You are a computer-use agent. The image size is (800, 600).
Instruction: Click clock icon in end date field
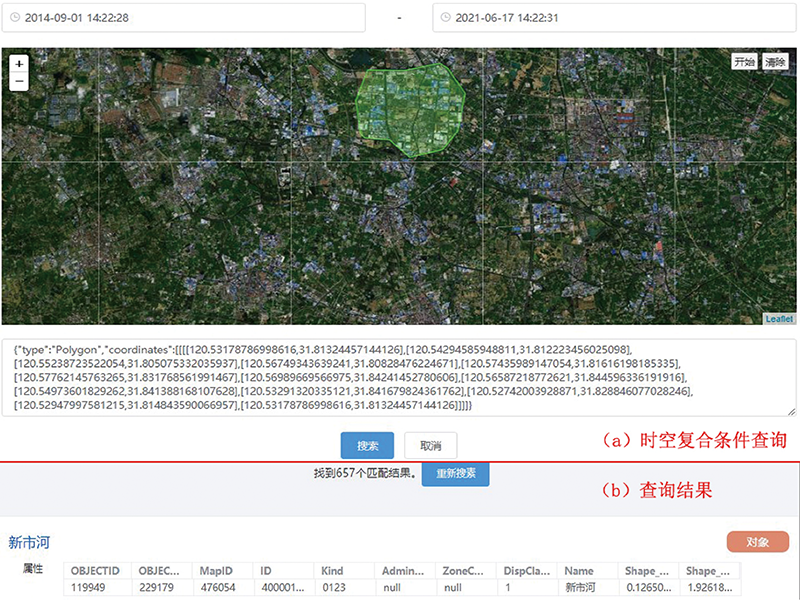(445, 18)
